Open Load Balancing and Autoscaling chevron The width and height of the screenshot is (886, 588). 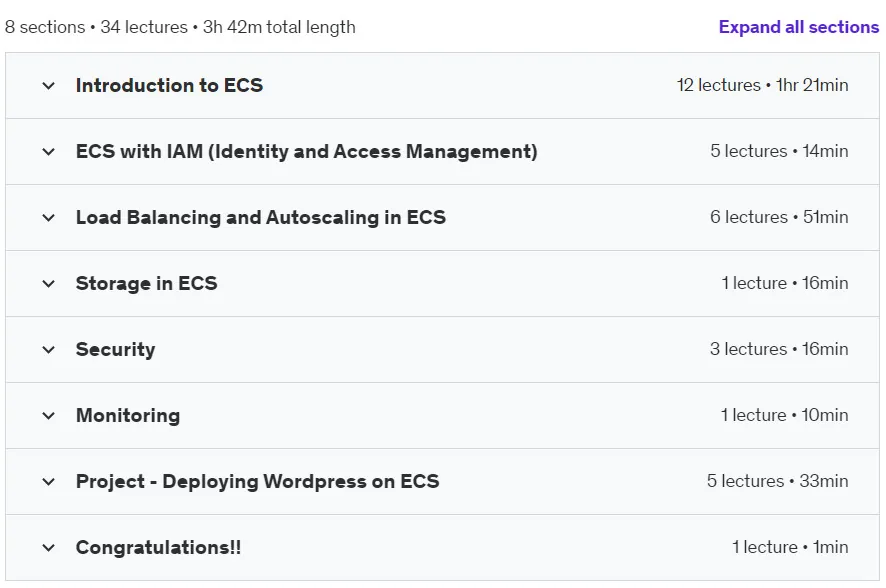(49, 218)
